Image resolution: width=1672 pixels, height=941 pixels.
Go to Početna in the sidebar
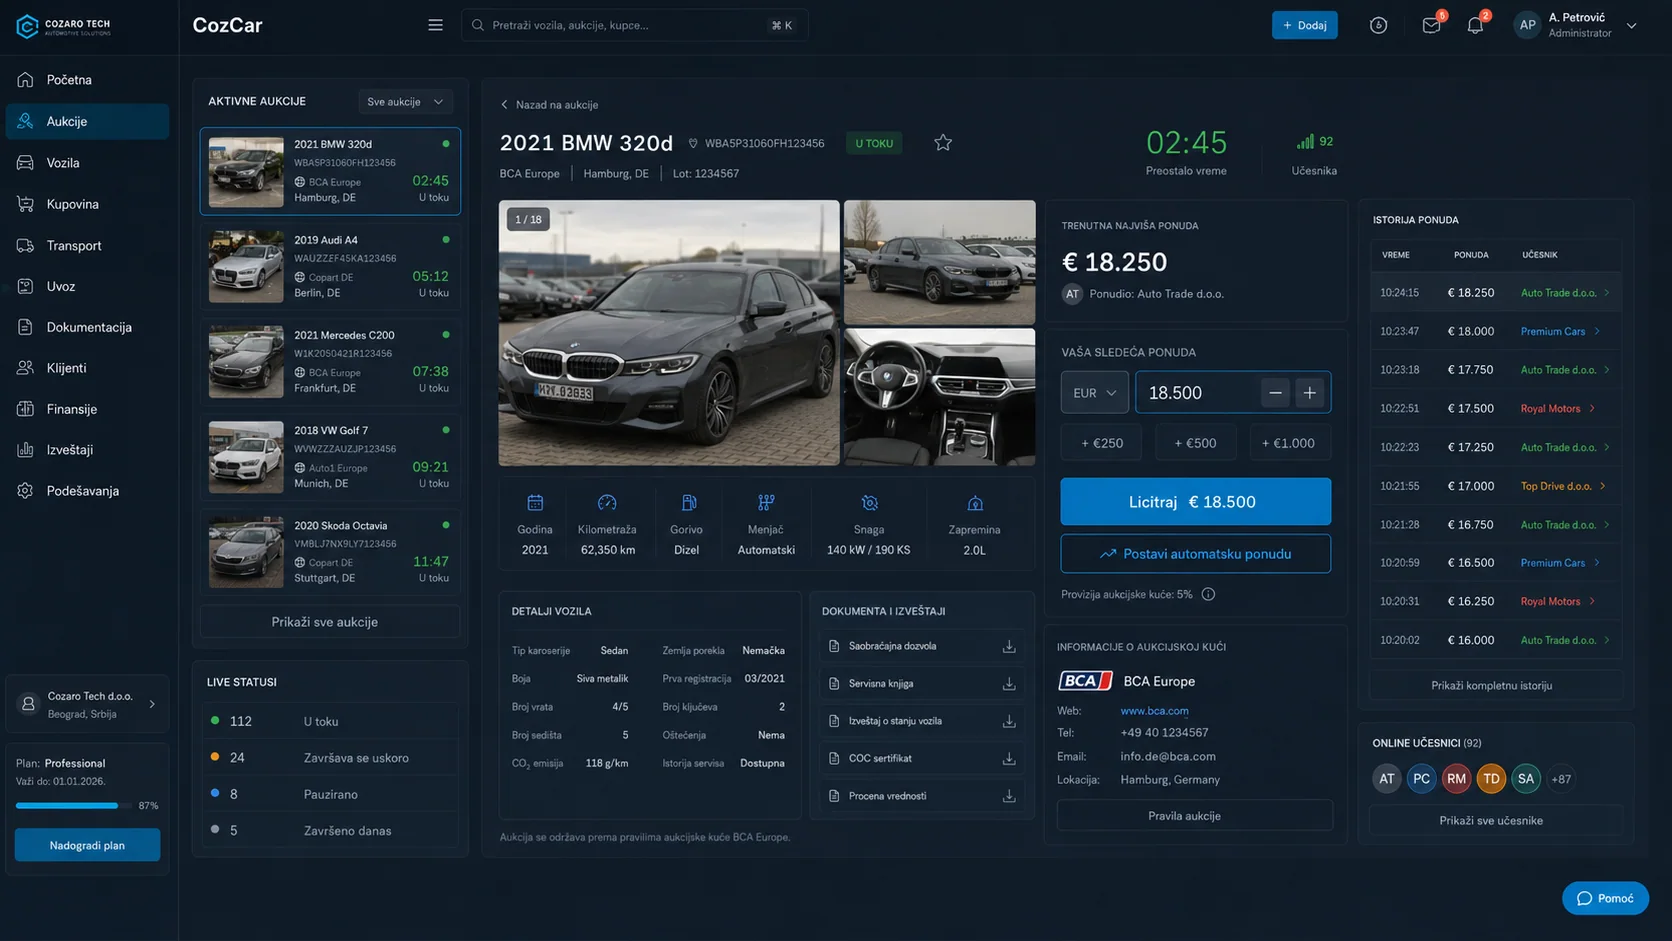87,80
